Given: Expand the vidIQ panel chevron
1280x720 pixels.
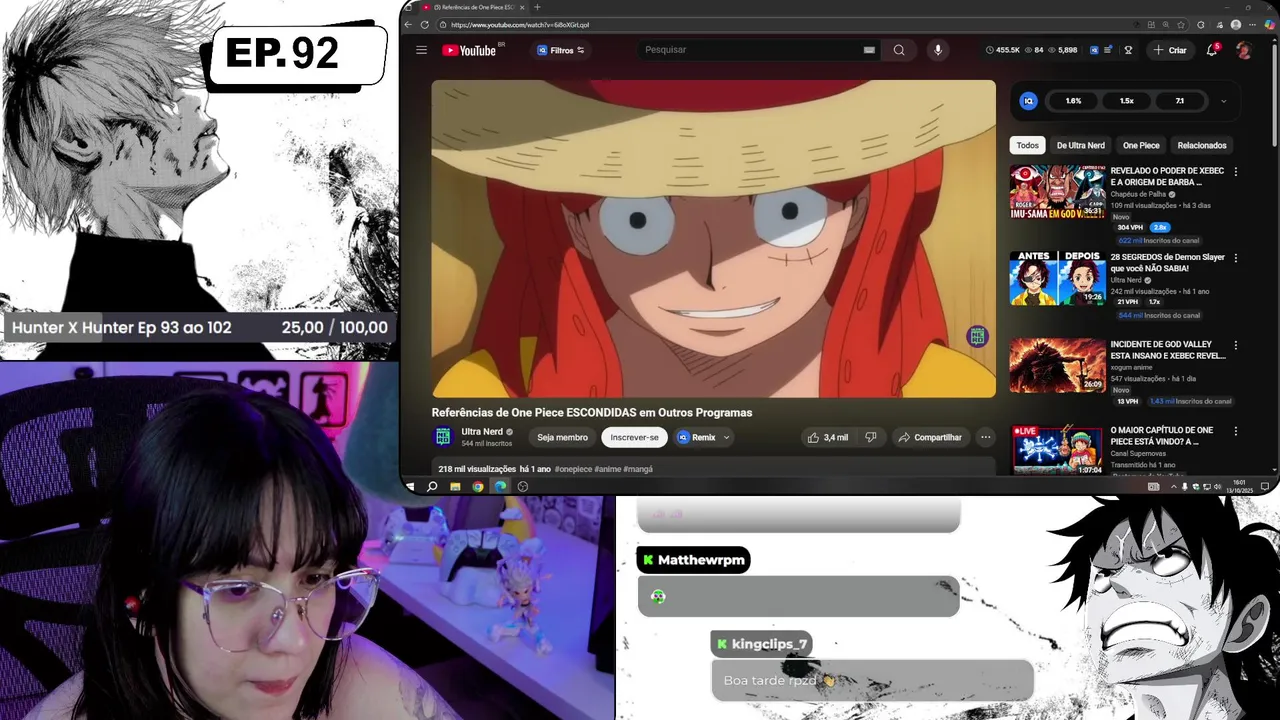Looking at the screenshot, I should tap(1223, 101).
